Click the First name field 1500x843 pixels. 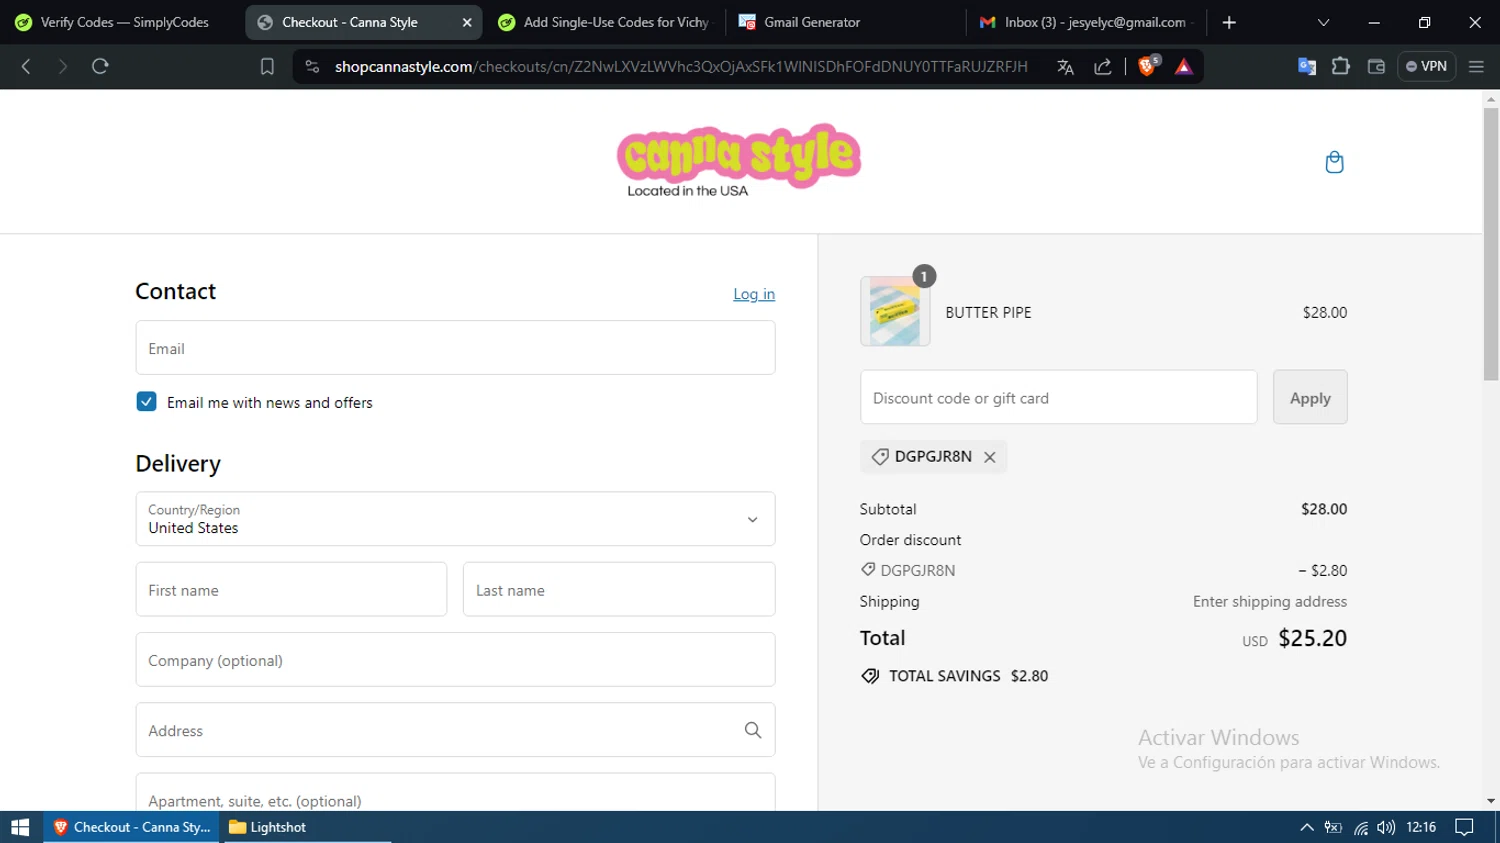click(291, 590)
